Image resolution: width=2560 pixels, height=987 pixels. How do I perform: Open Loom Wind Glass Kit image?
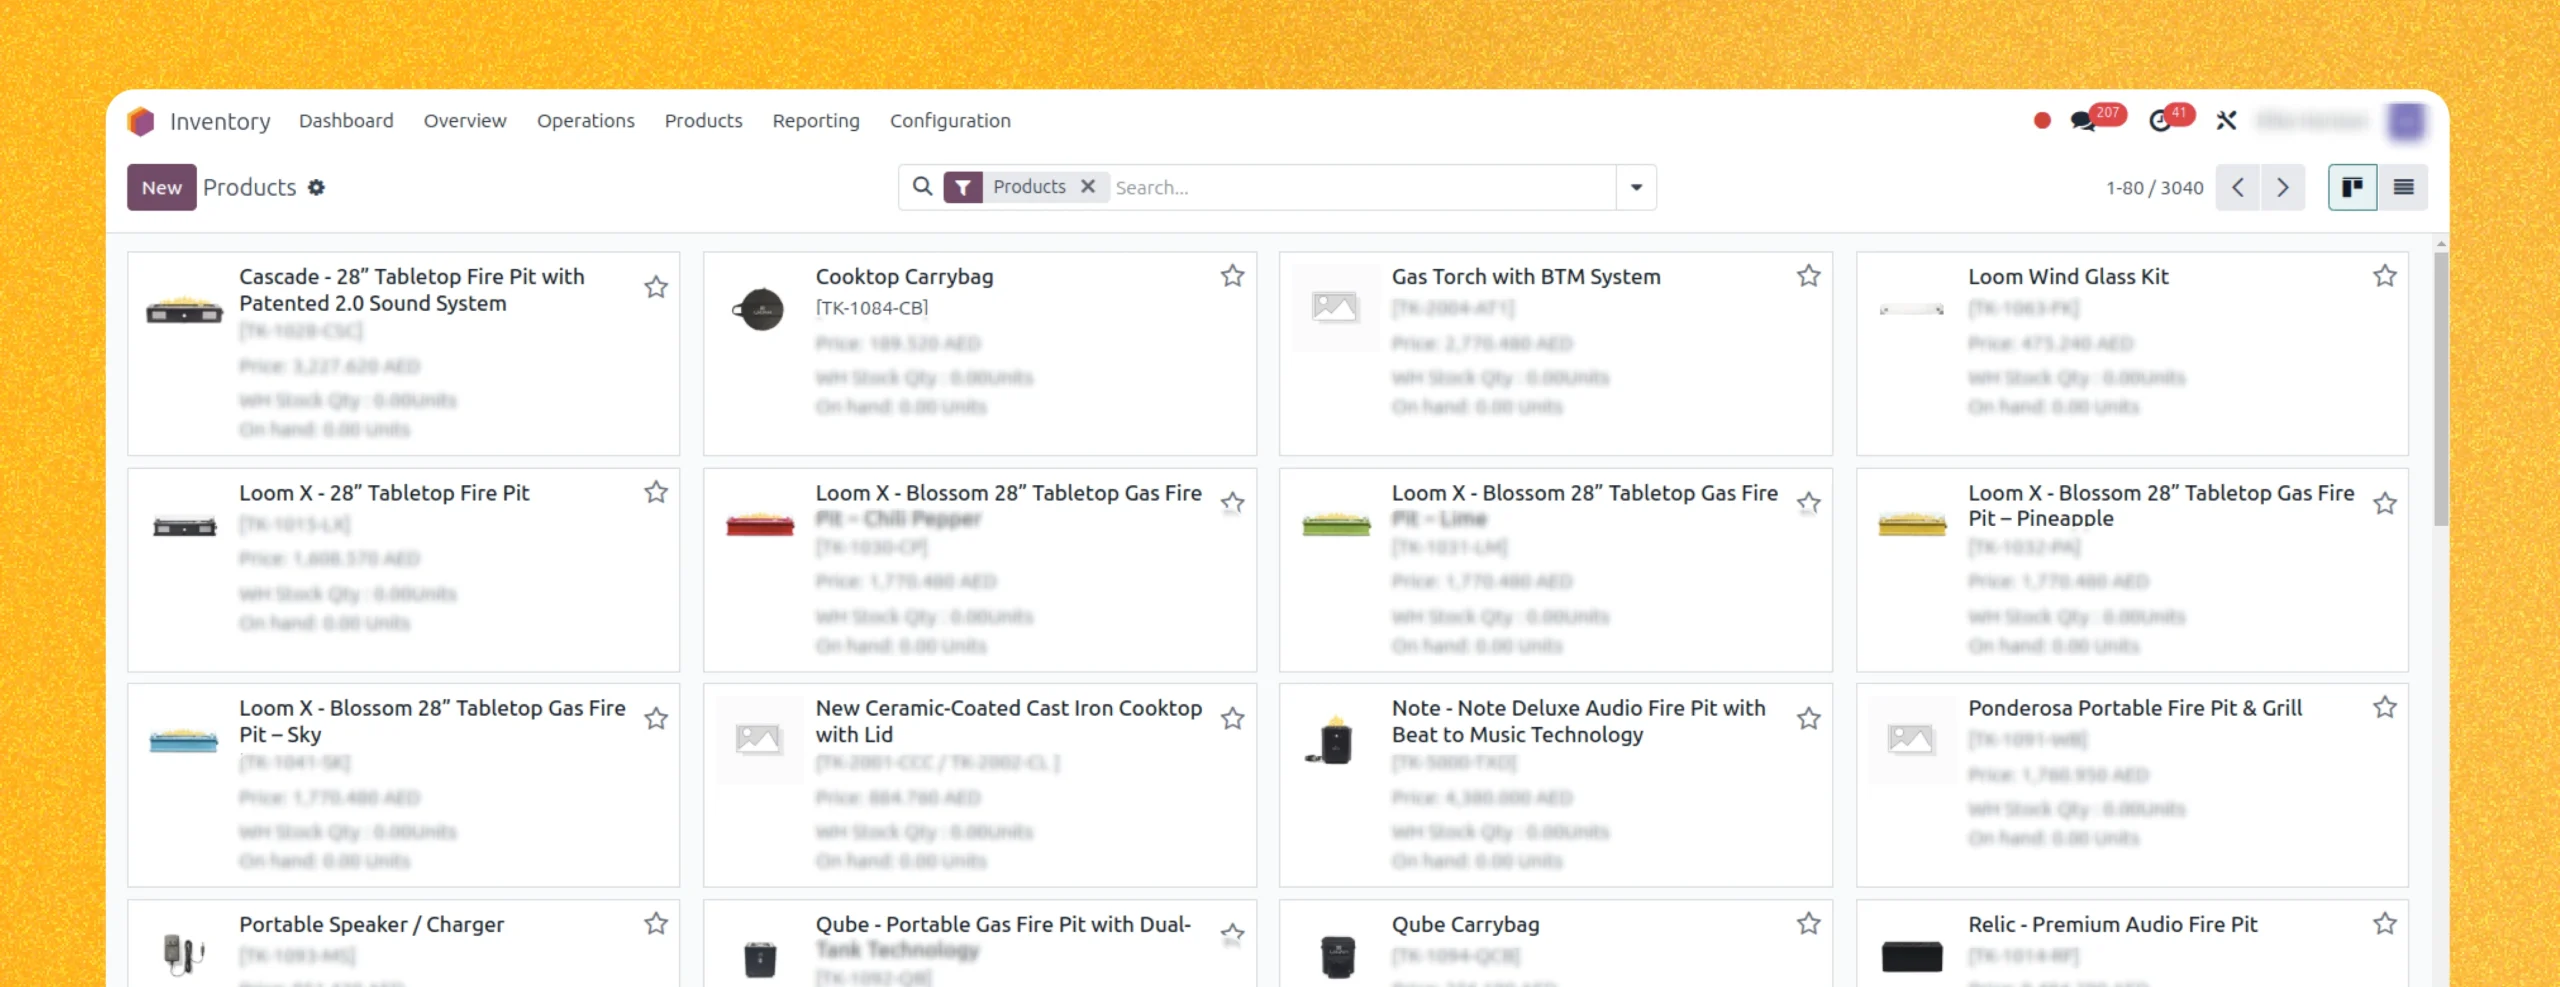click(1912, 309)
